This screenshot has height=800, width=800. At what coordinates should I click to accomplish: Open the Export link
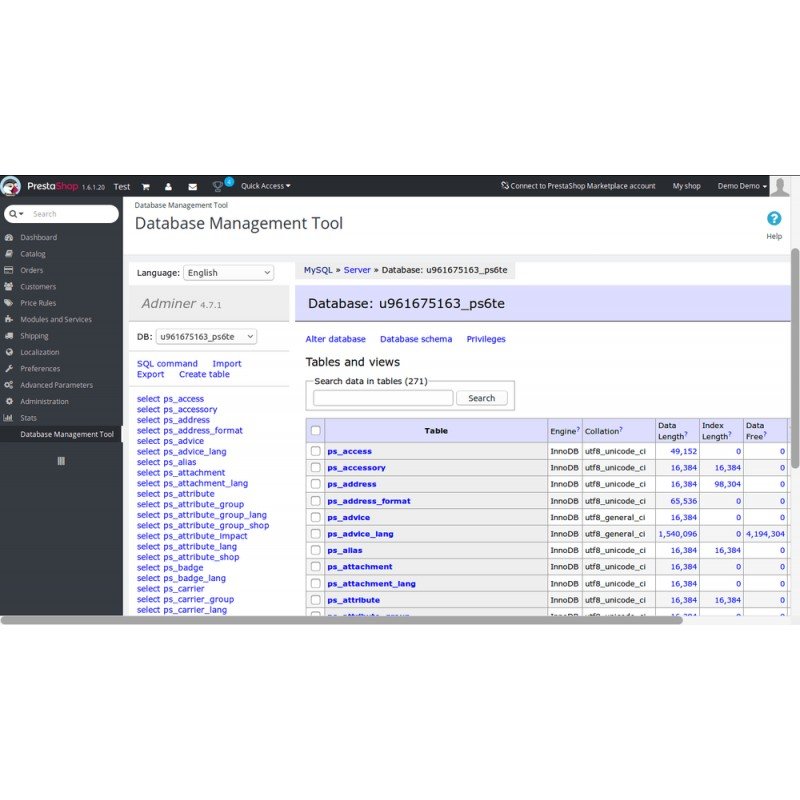151,374
